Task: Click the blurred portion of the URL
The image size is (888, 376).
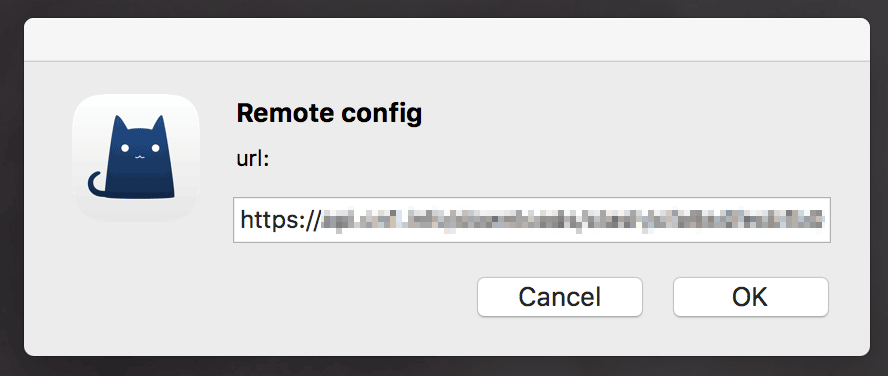Action: point(572,220)
